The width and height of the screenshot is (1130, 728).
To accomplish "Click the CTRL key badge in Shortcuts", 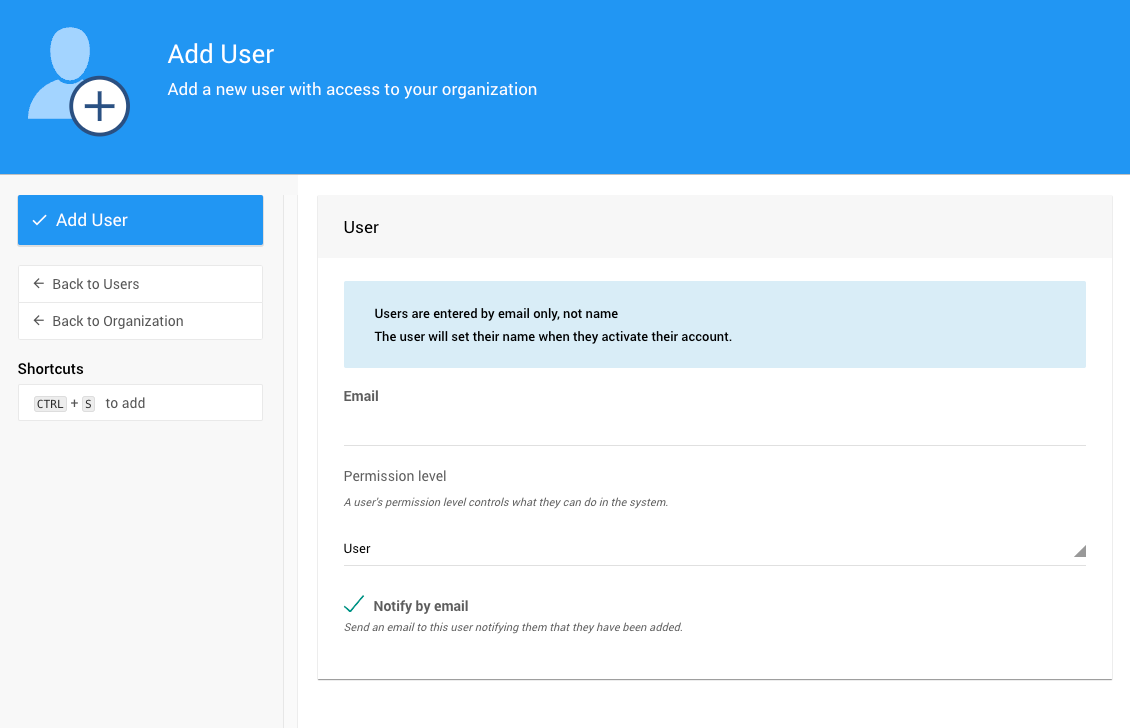I will point(50,404).
